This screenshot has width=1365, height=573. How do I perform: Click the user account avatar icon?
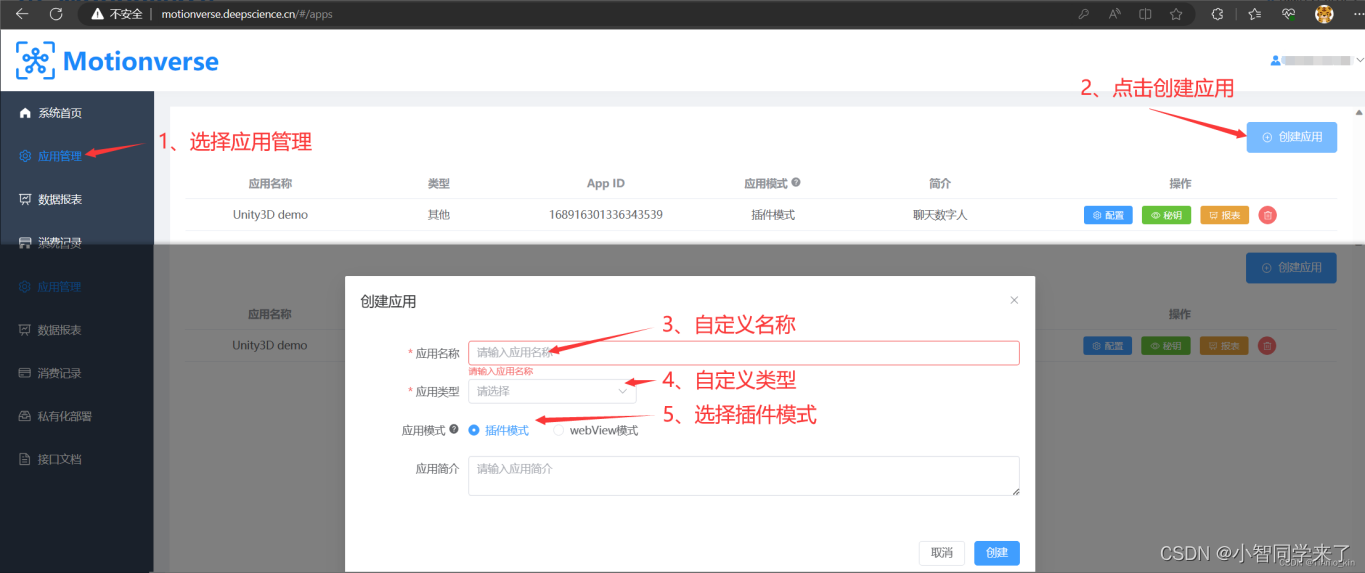click(x=1275, y=60)
